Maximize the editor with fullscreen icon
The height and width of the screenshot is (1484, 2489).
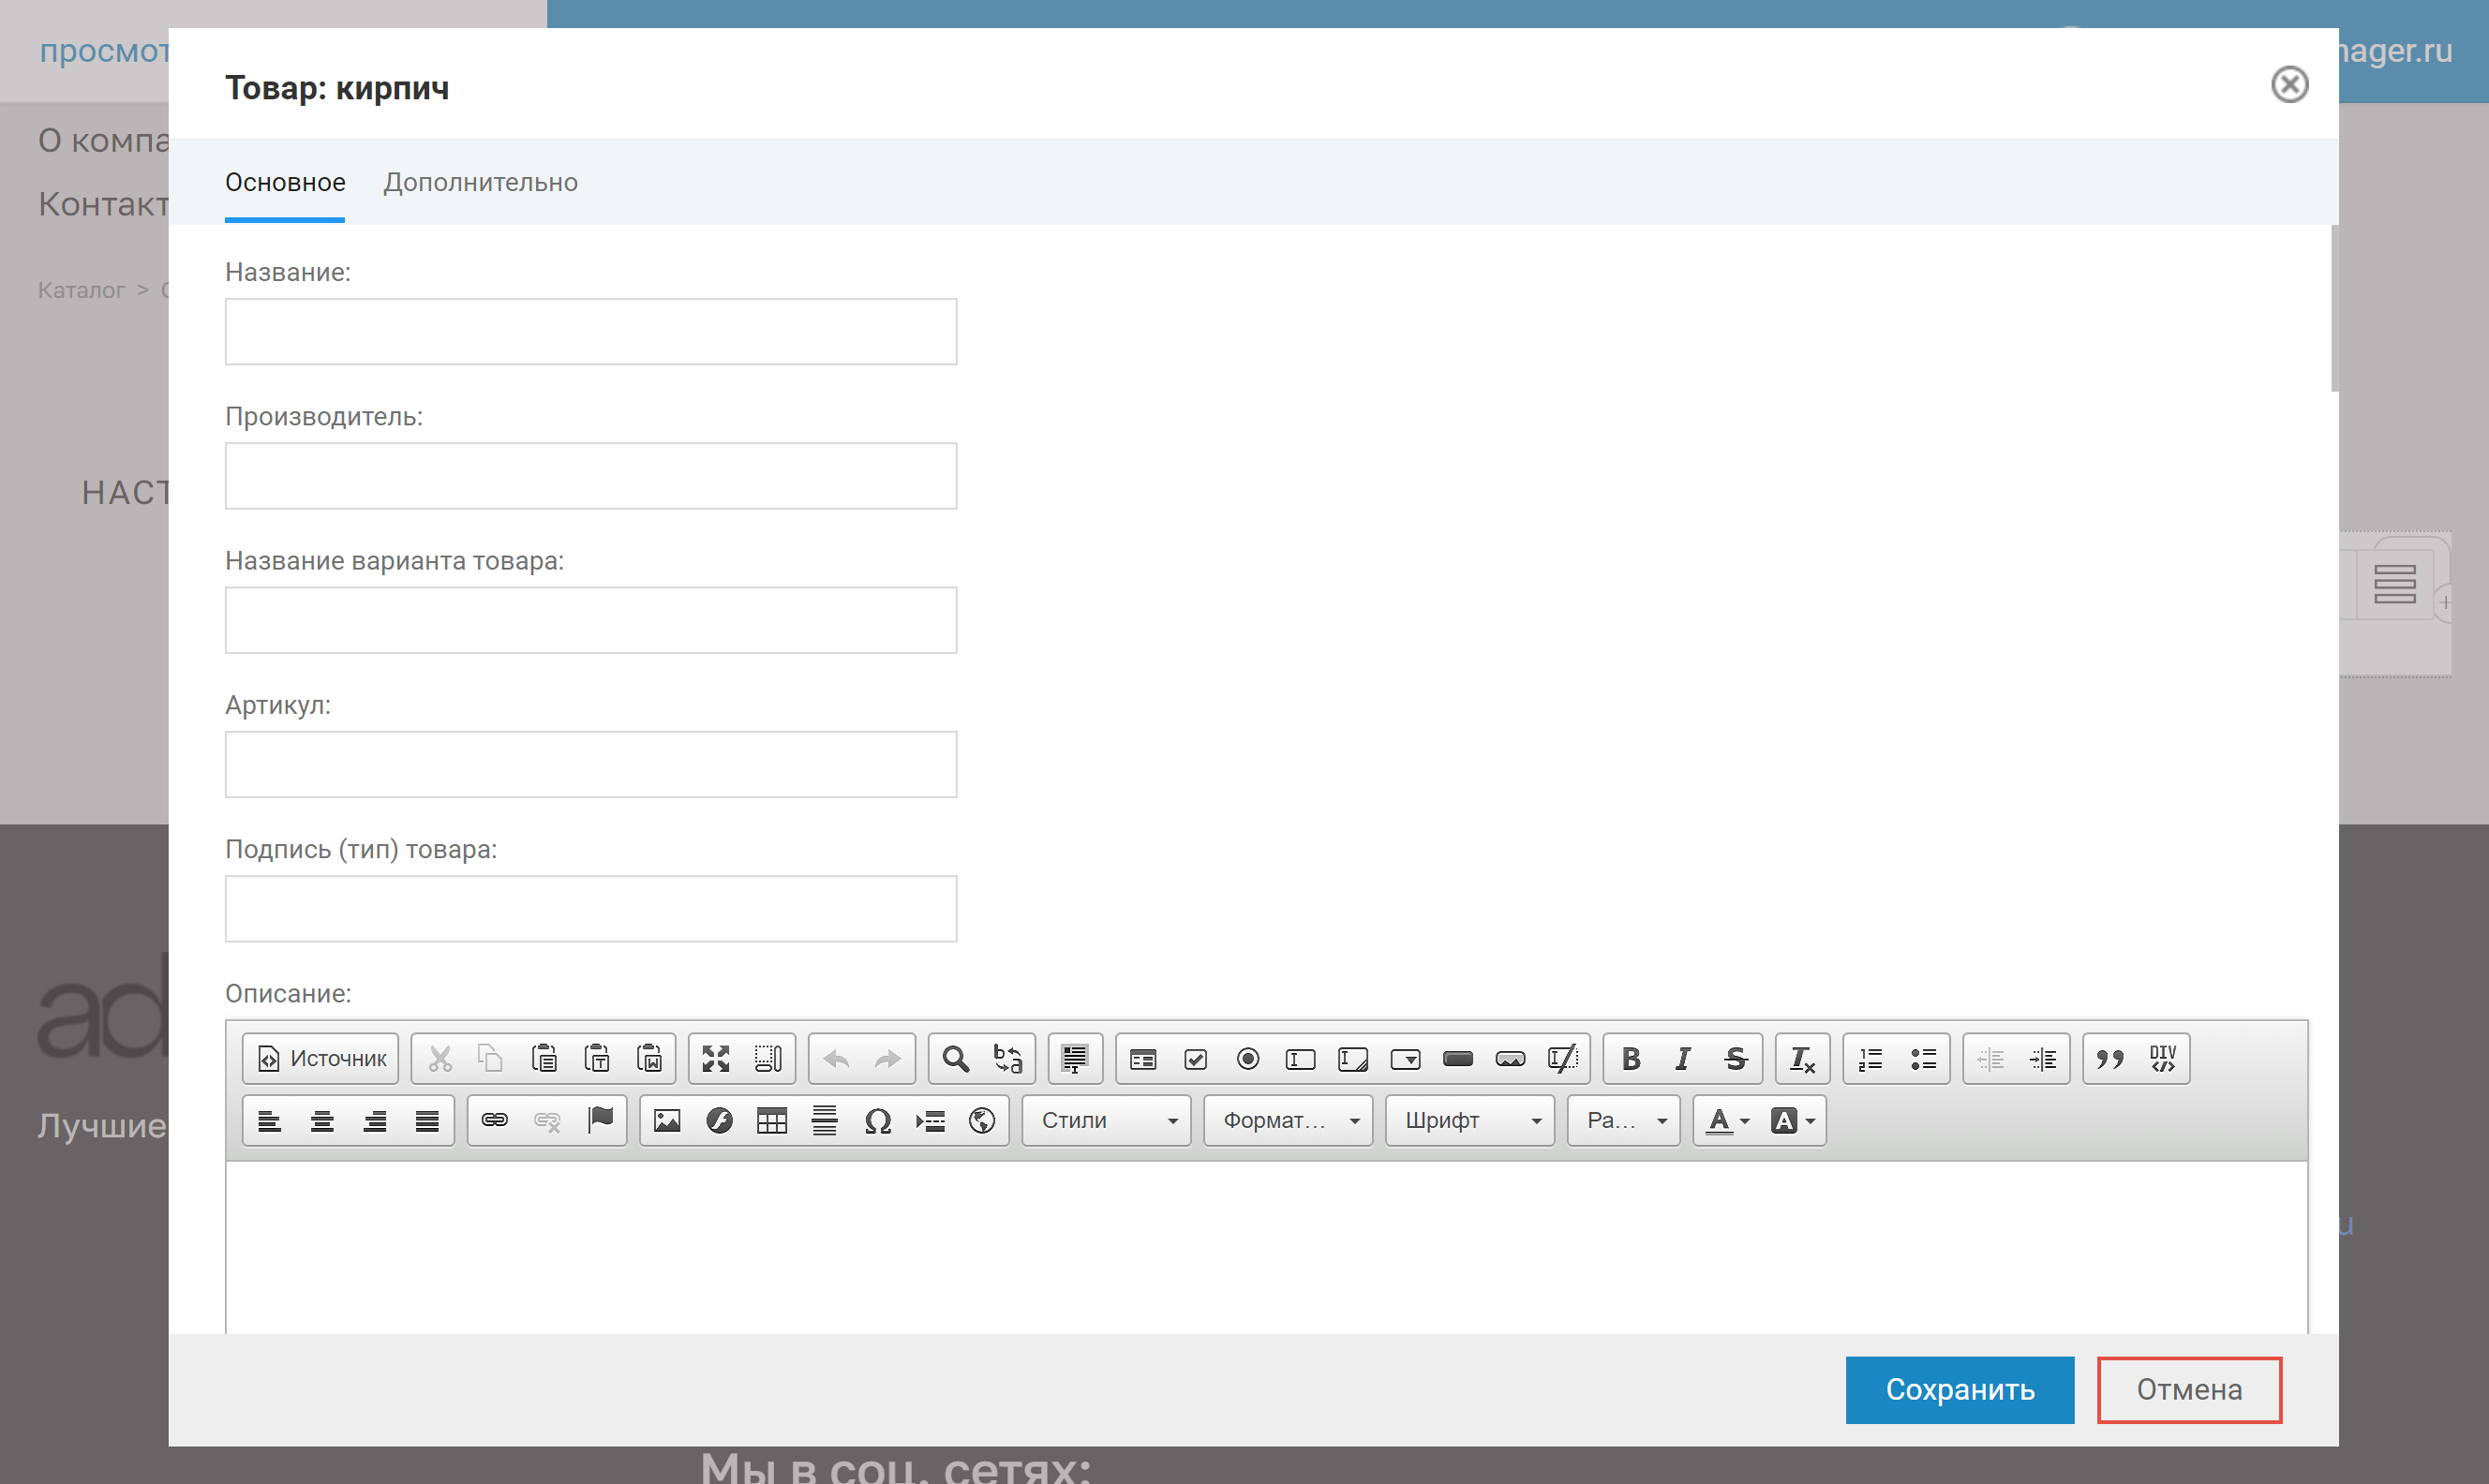(716, 1058)
